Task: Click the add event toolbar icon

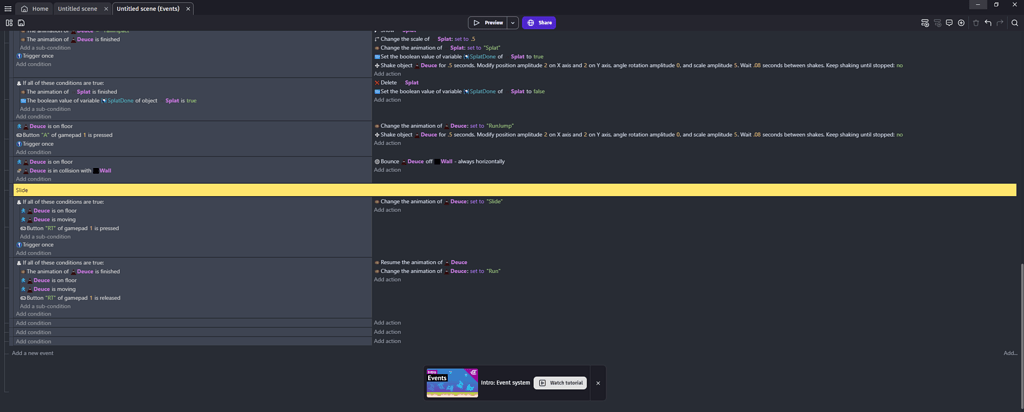Action: pos(925,22)
